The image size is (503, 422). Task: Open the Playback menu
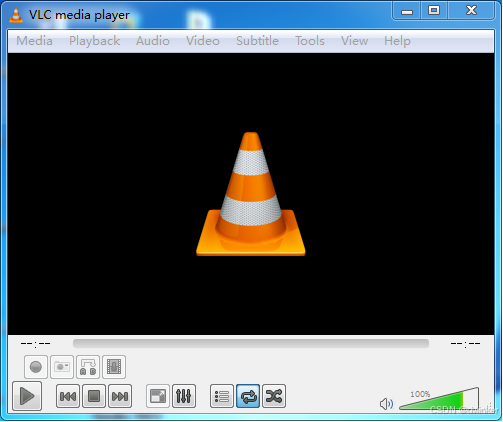pyautogui.click(x=94, y=41)
